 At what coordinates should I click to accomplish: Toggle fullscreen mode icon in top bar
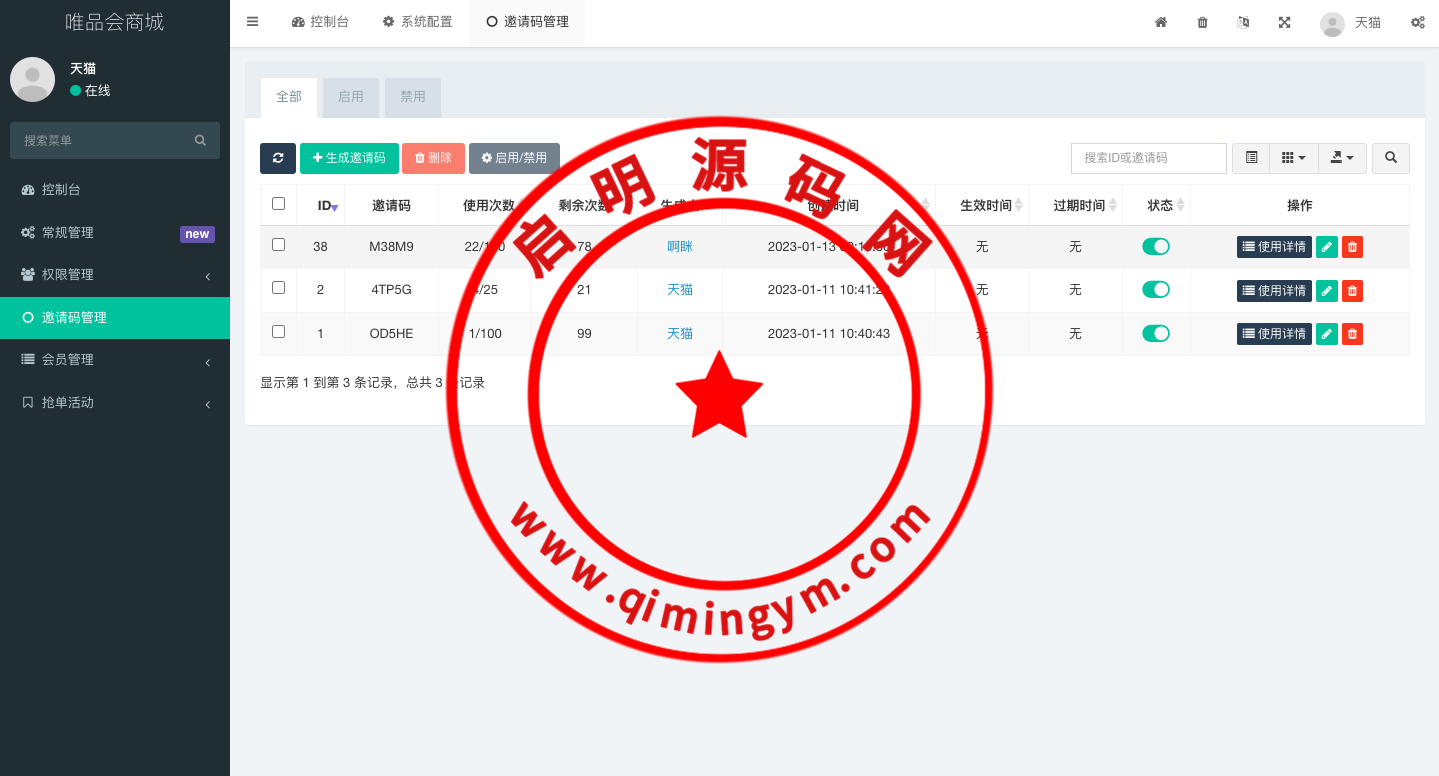click(1284, 22)
